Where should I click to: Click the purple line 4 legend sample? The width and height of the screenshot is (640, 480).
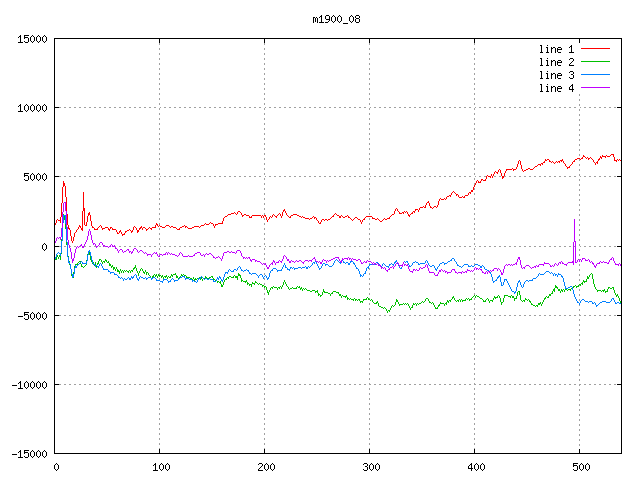[595, 88]
